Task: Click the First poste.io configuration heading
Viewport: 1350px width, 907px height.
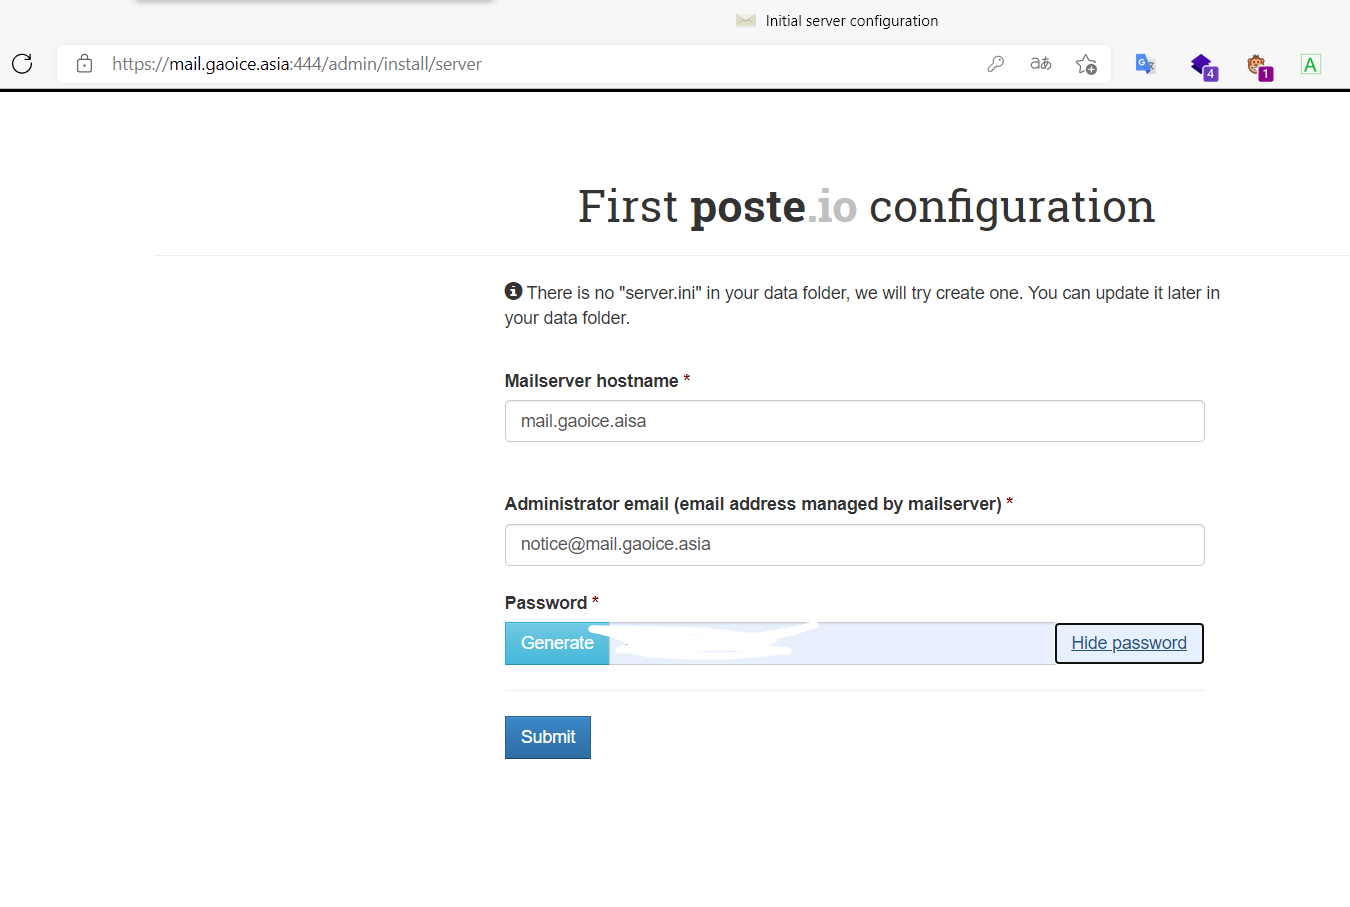Action: (x=866, y=207)
